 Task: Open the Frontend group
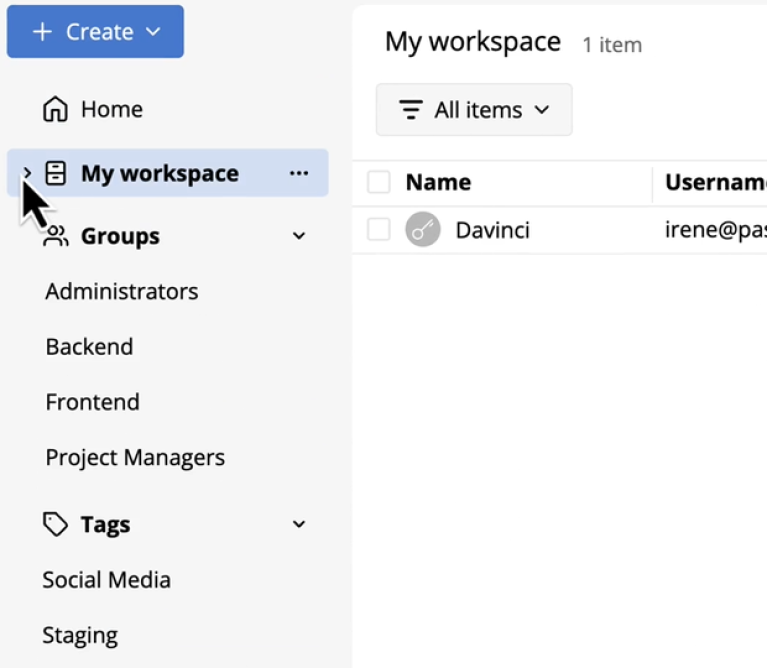(x=92, y=402)
